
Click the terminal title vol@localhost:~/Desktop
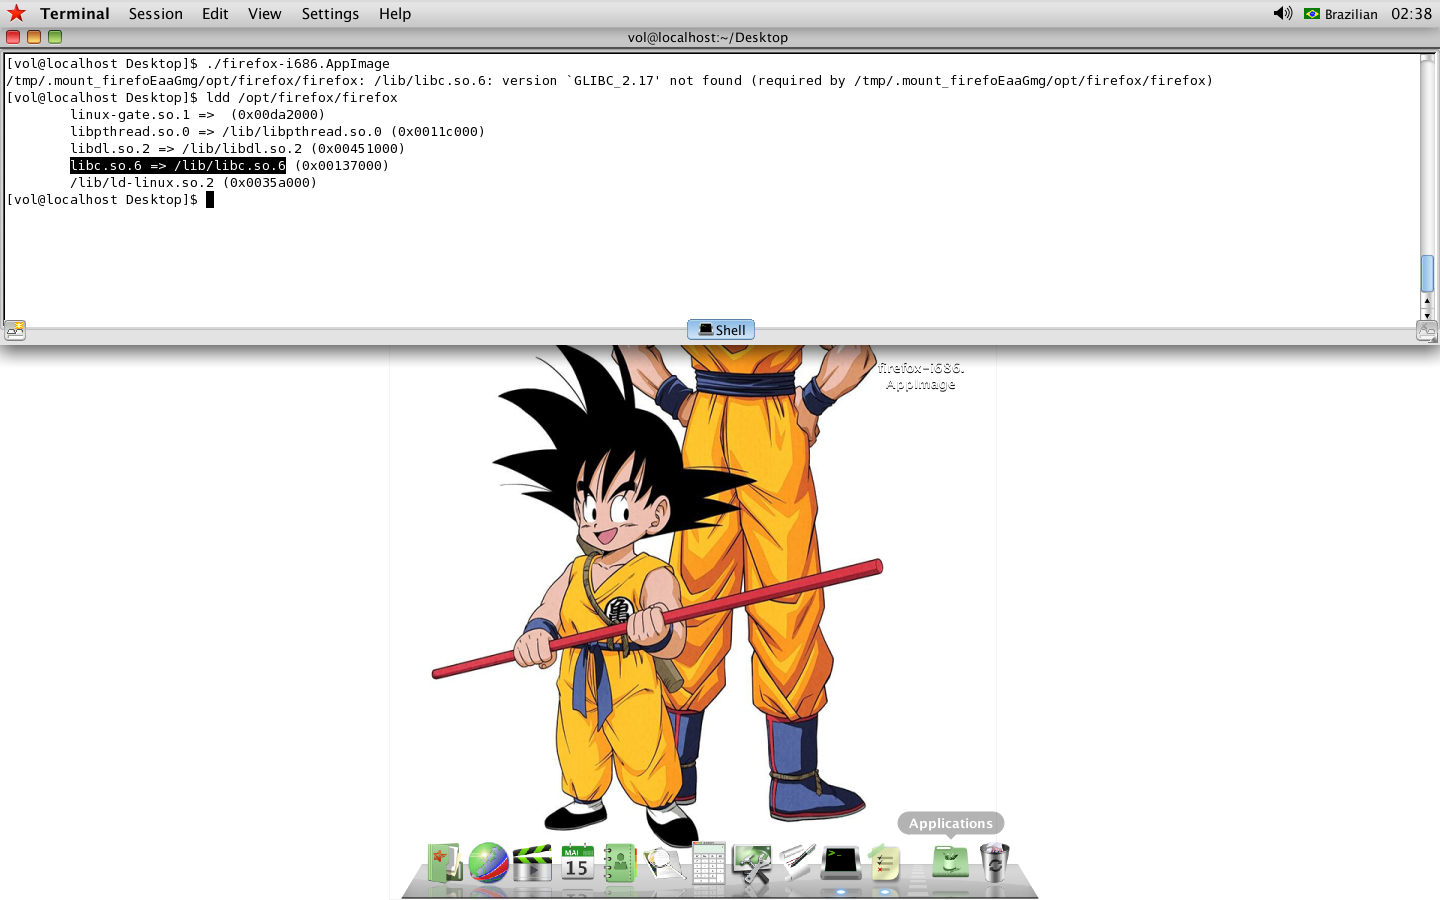708,37
